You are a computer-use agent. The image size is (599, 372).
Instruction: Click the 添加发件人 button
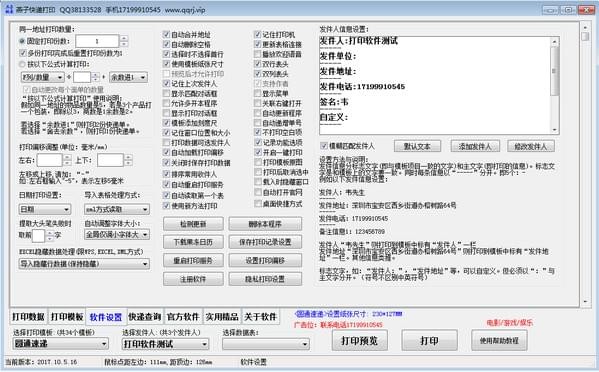pyautogui.click(x=474, y=146)
